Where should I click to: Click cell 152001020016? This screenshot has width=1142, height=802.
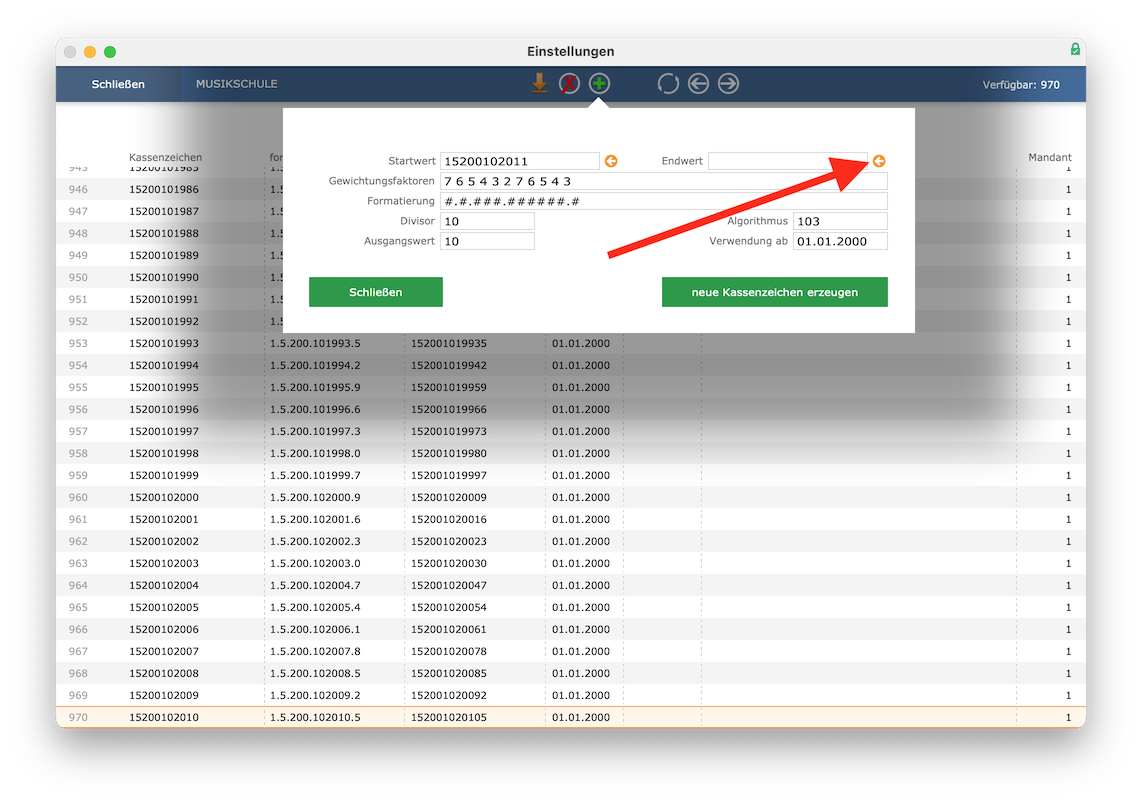tap(449, 520)
